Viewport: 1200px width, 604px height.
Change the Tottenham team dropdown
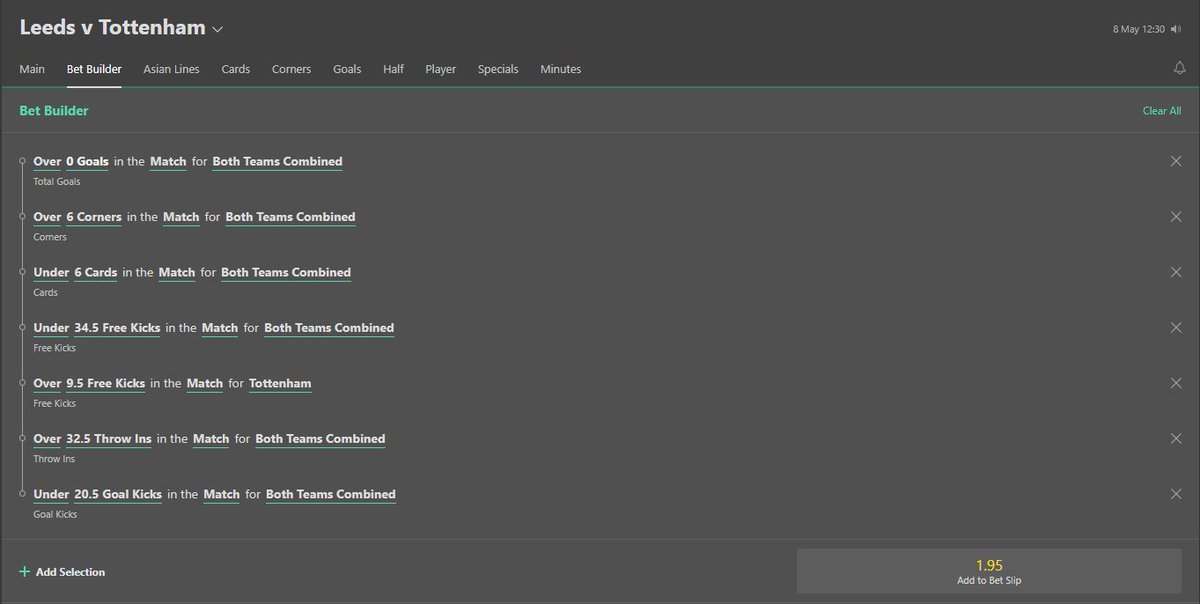(280, 383)
